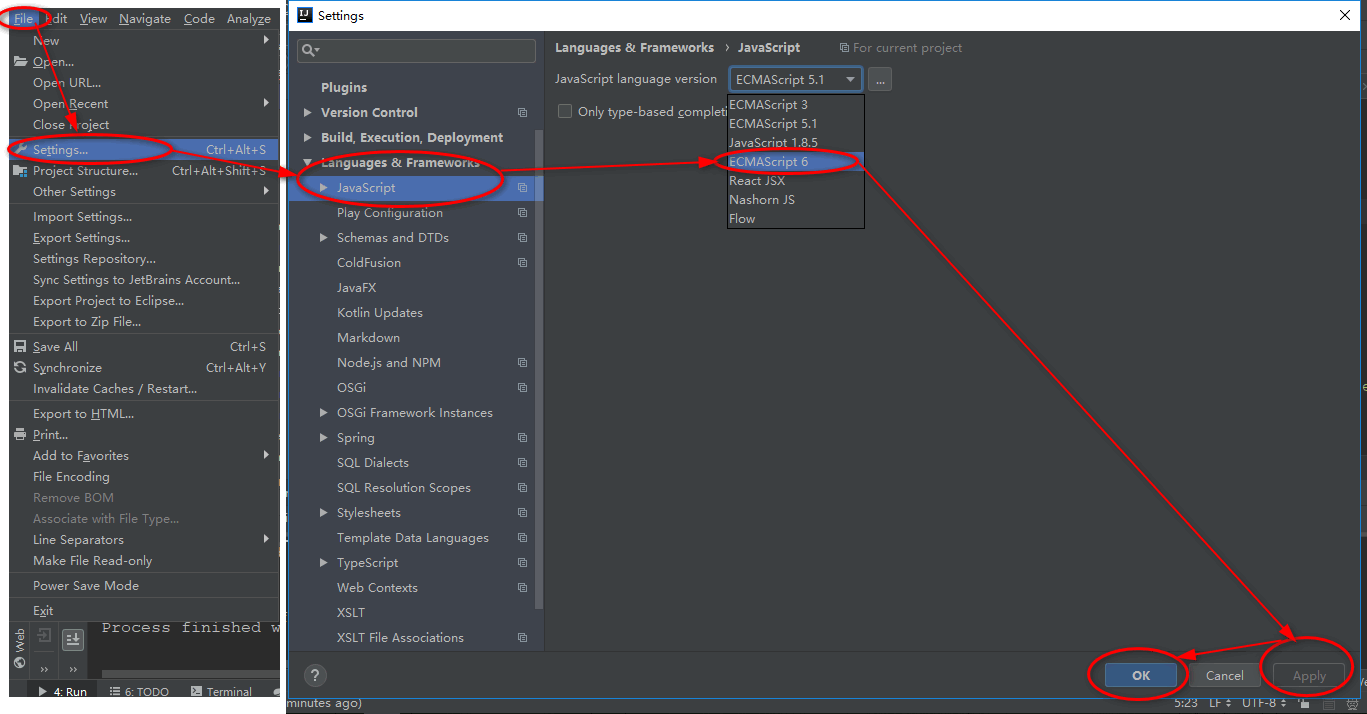Open the View menu
Screen dimensions: 1367x714
[x=93, y=18]
